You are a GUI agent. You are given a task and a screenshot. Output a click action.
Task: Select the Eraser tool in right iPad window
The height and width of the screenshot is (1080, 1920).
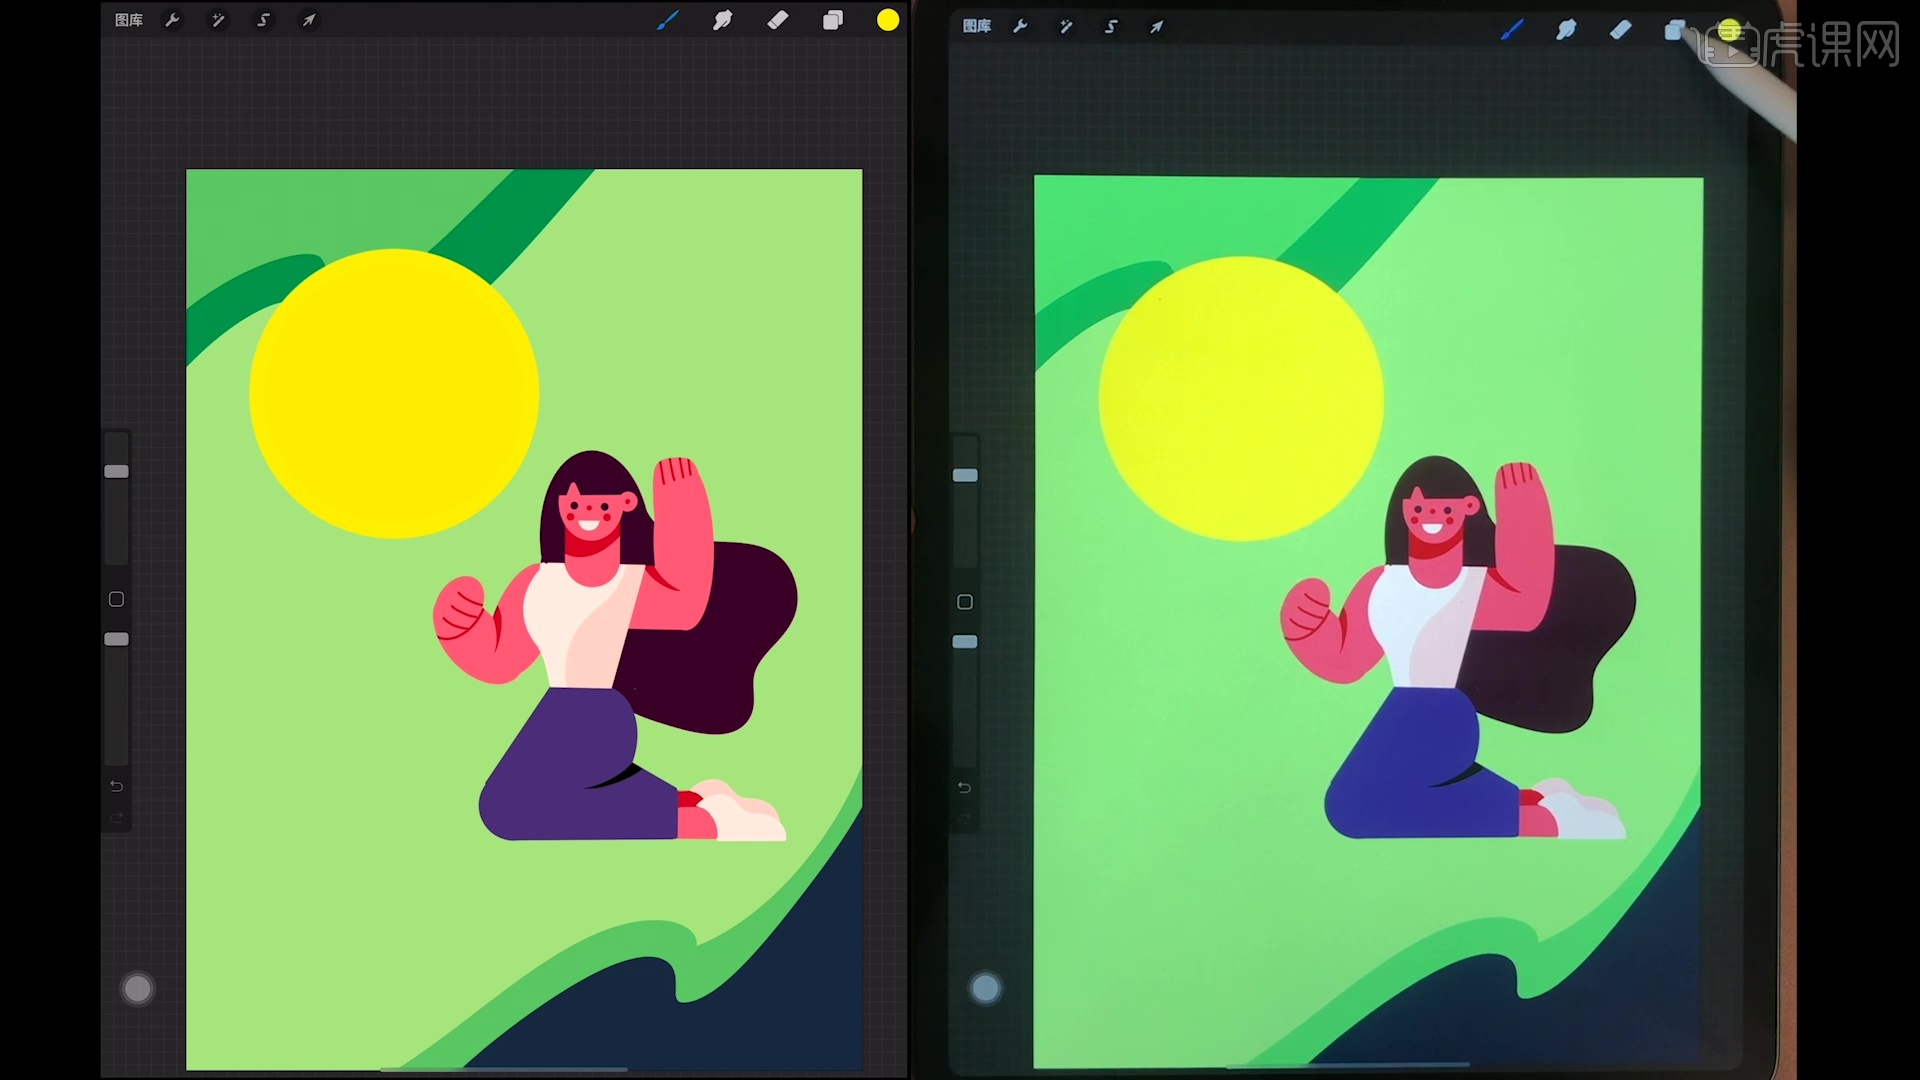click(x=1621, y=30)
